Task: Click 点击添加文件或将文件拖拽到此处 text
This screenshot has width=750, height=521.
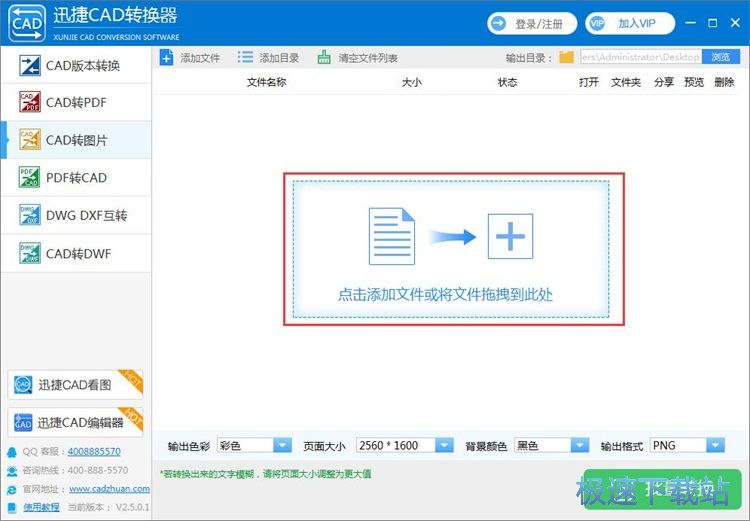Action: point(445,294)
